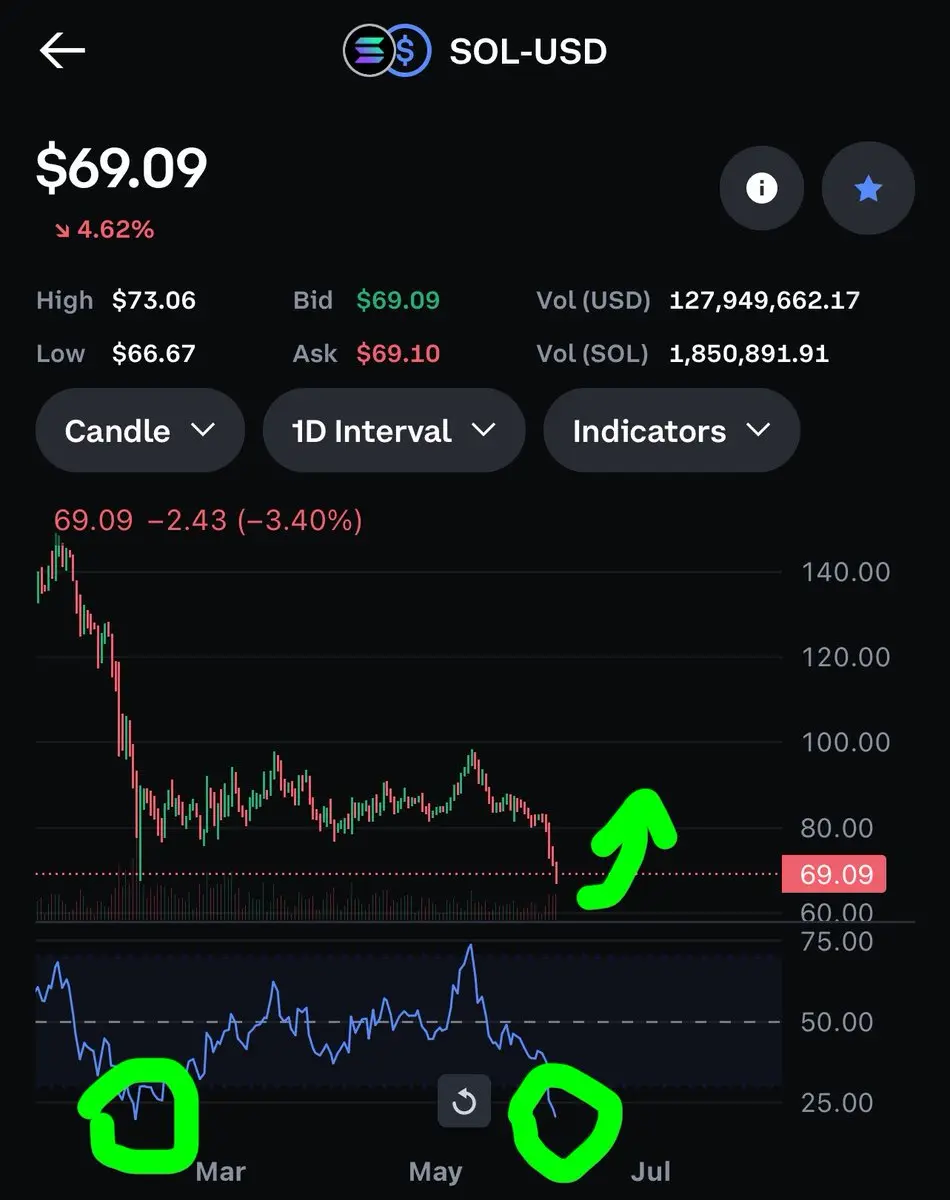This screenshot has width=950, height=1200.
Task: Tap the Mar date axis label
Action: [220, 1171]
